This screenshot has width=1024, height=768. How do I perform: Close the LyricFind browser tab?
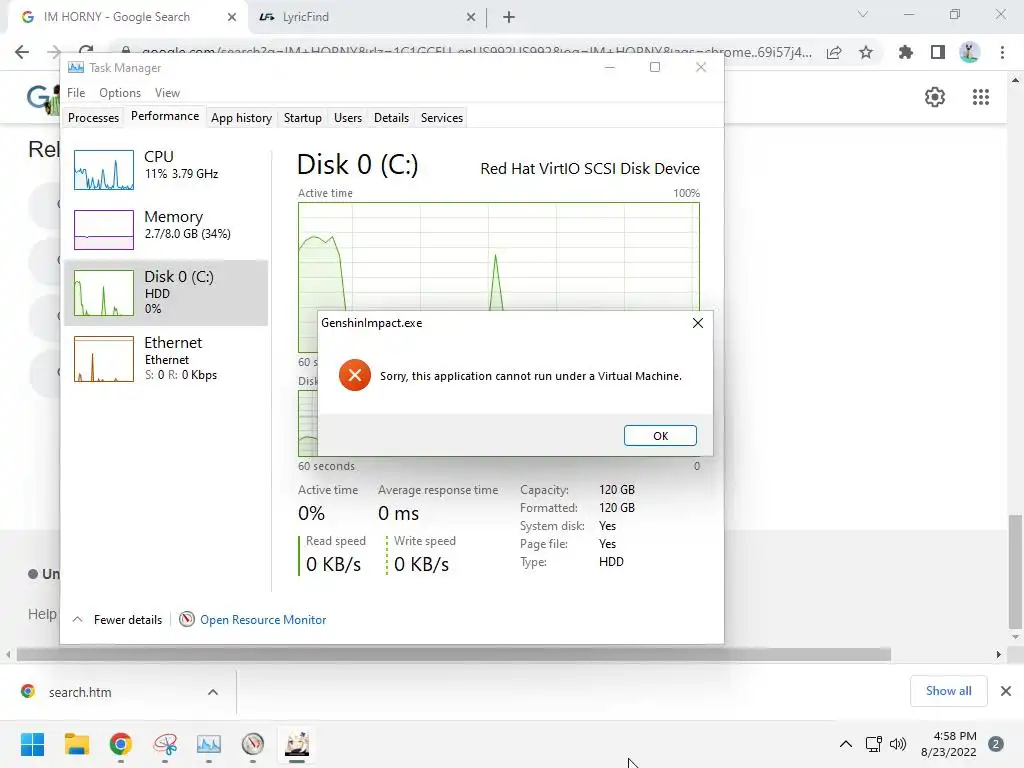click(x=471, y=17)
